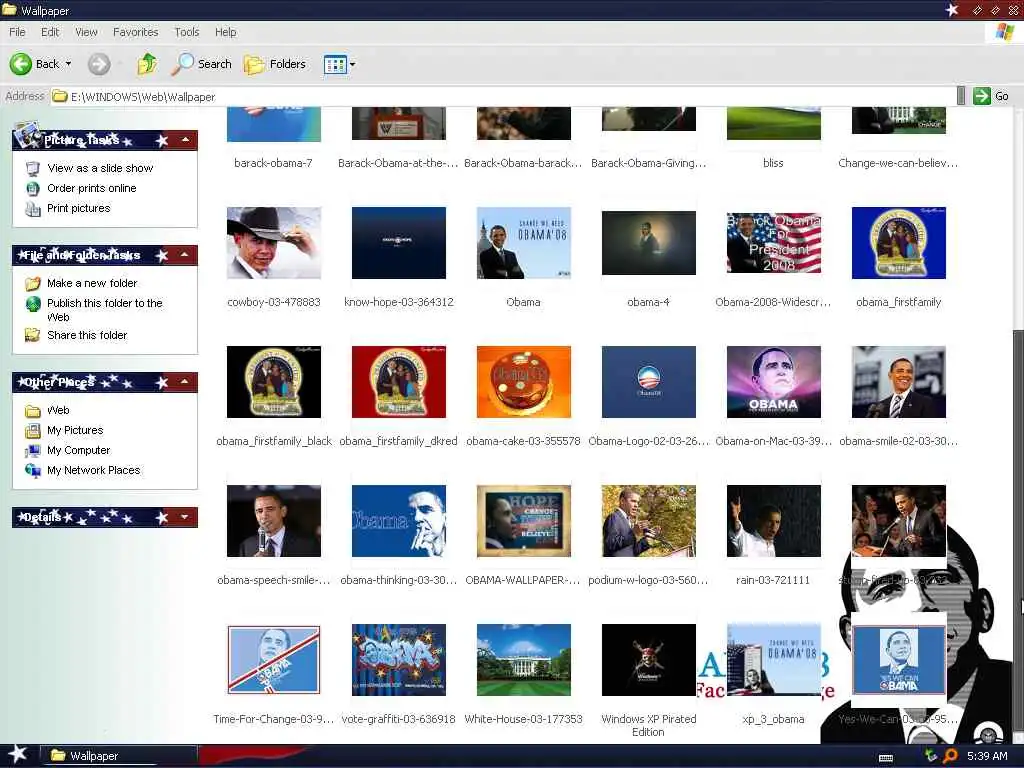Collapse the Other Places panel
This screenshot has width=1024, height=768.
(x=185, y=382)
